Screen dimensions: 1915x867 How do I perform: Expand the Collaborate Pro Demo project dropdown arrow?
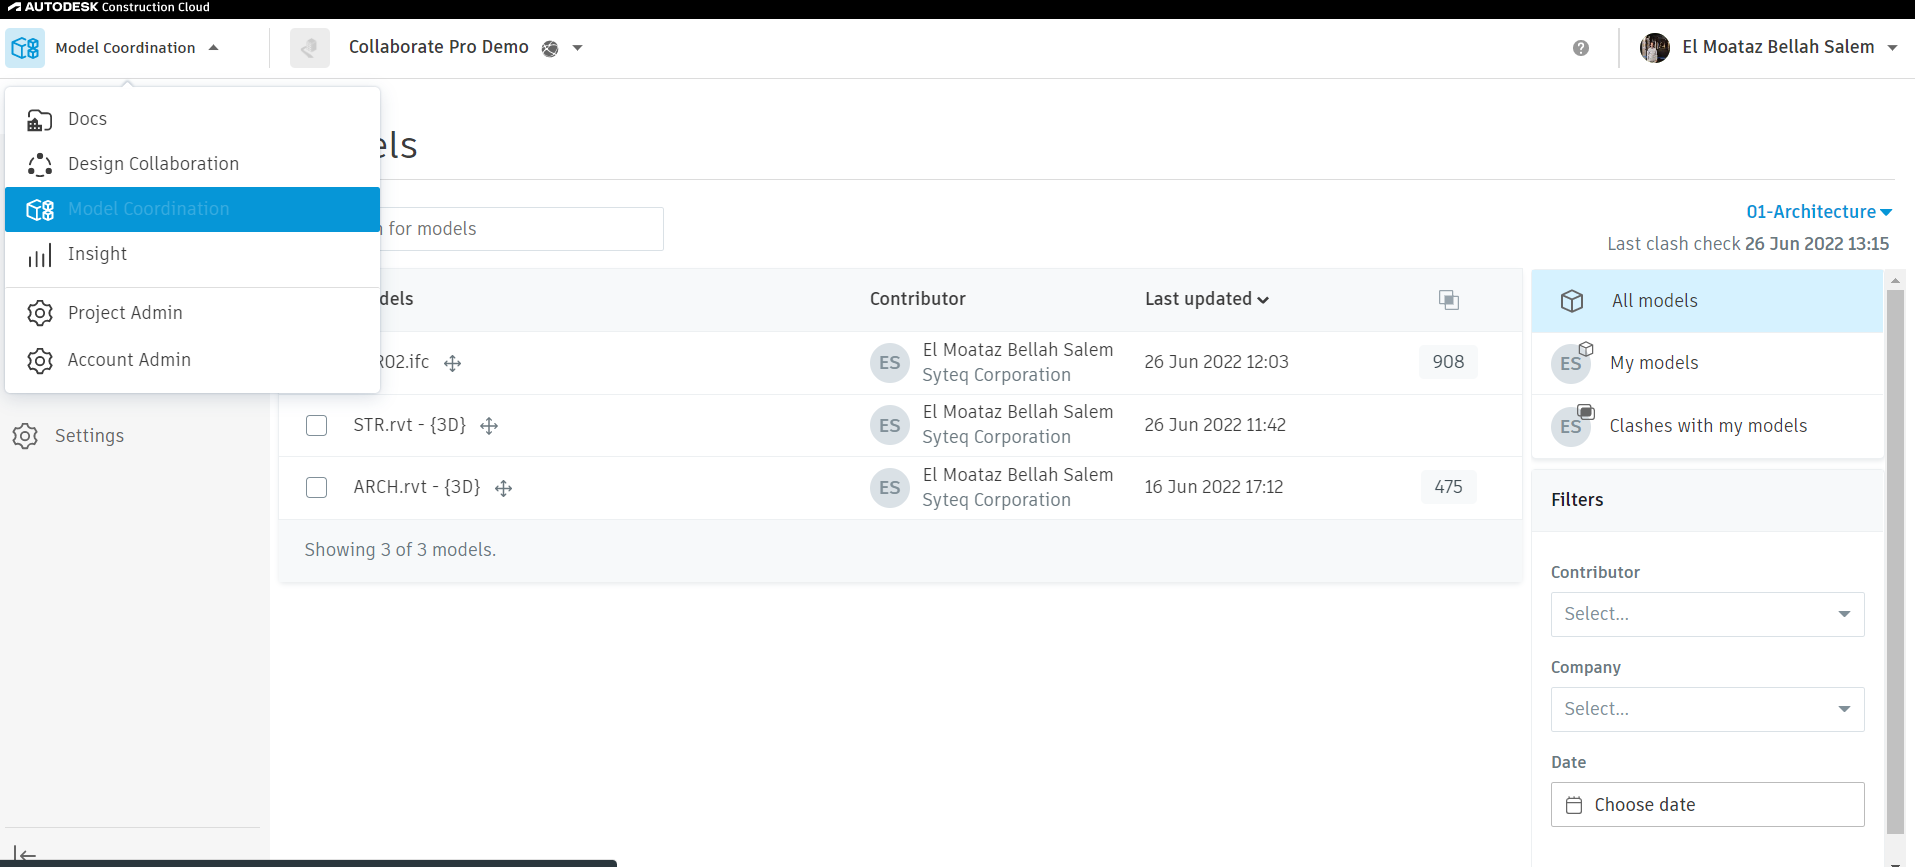coord(577,48)
